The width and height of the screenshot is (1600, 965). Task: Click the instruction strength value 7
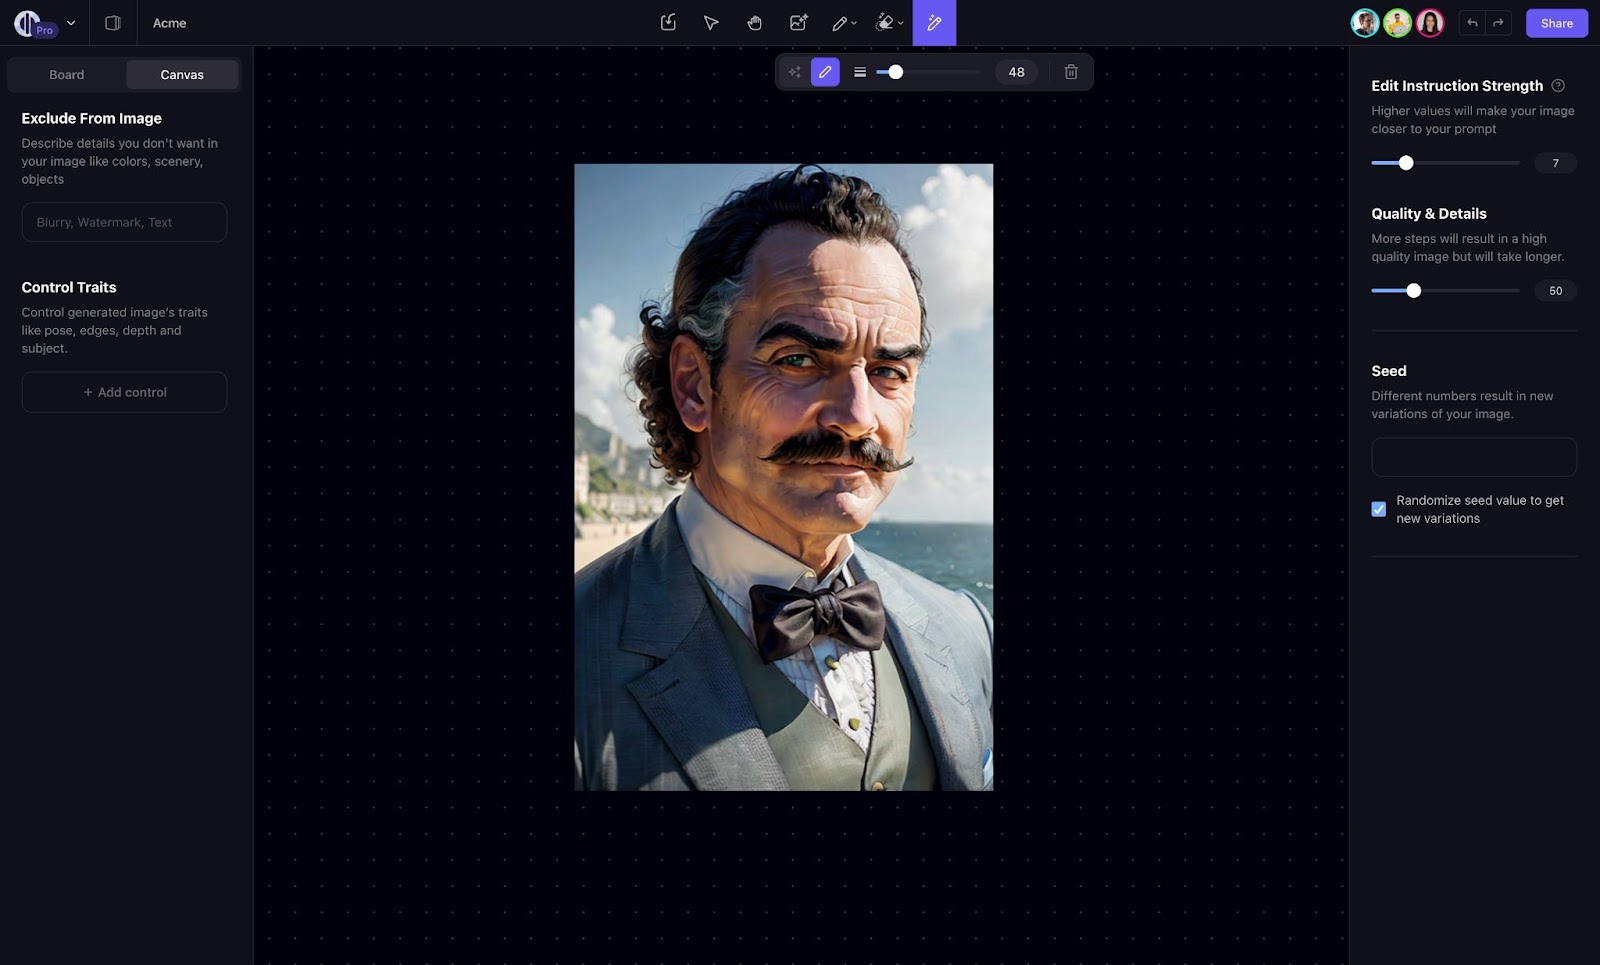pyautogui.click(x=1555, y=163)
